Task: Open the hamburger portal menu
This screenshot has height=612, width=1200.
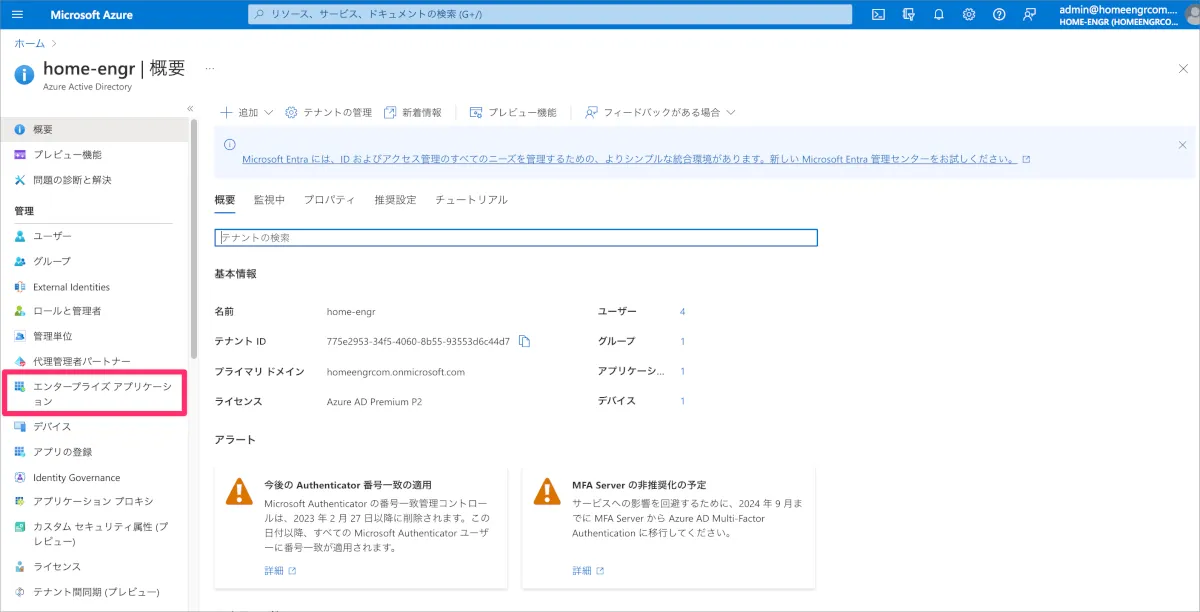Action: click(x=17, y=15)
